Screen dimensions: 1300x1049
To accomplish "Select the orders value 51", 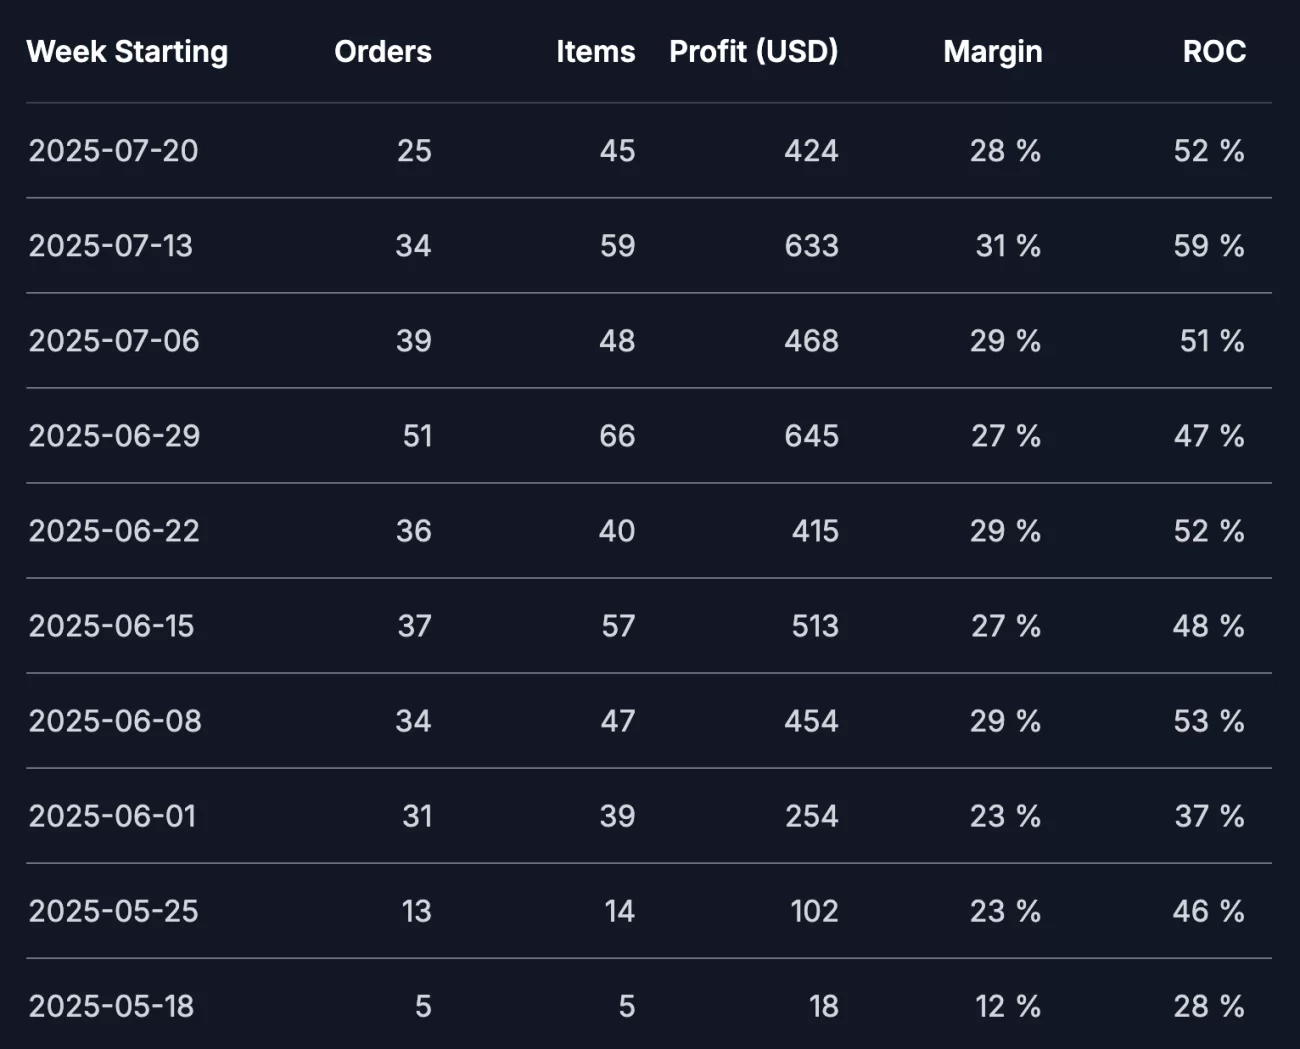I will [417, 436].
